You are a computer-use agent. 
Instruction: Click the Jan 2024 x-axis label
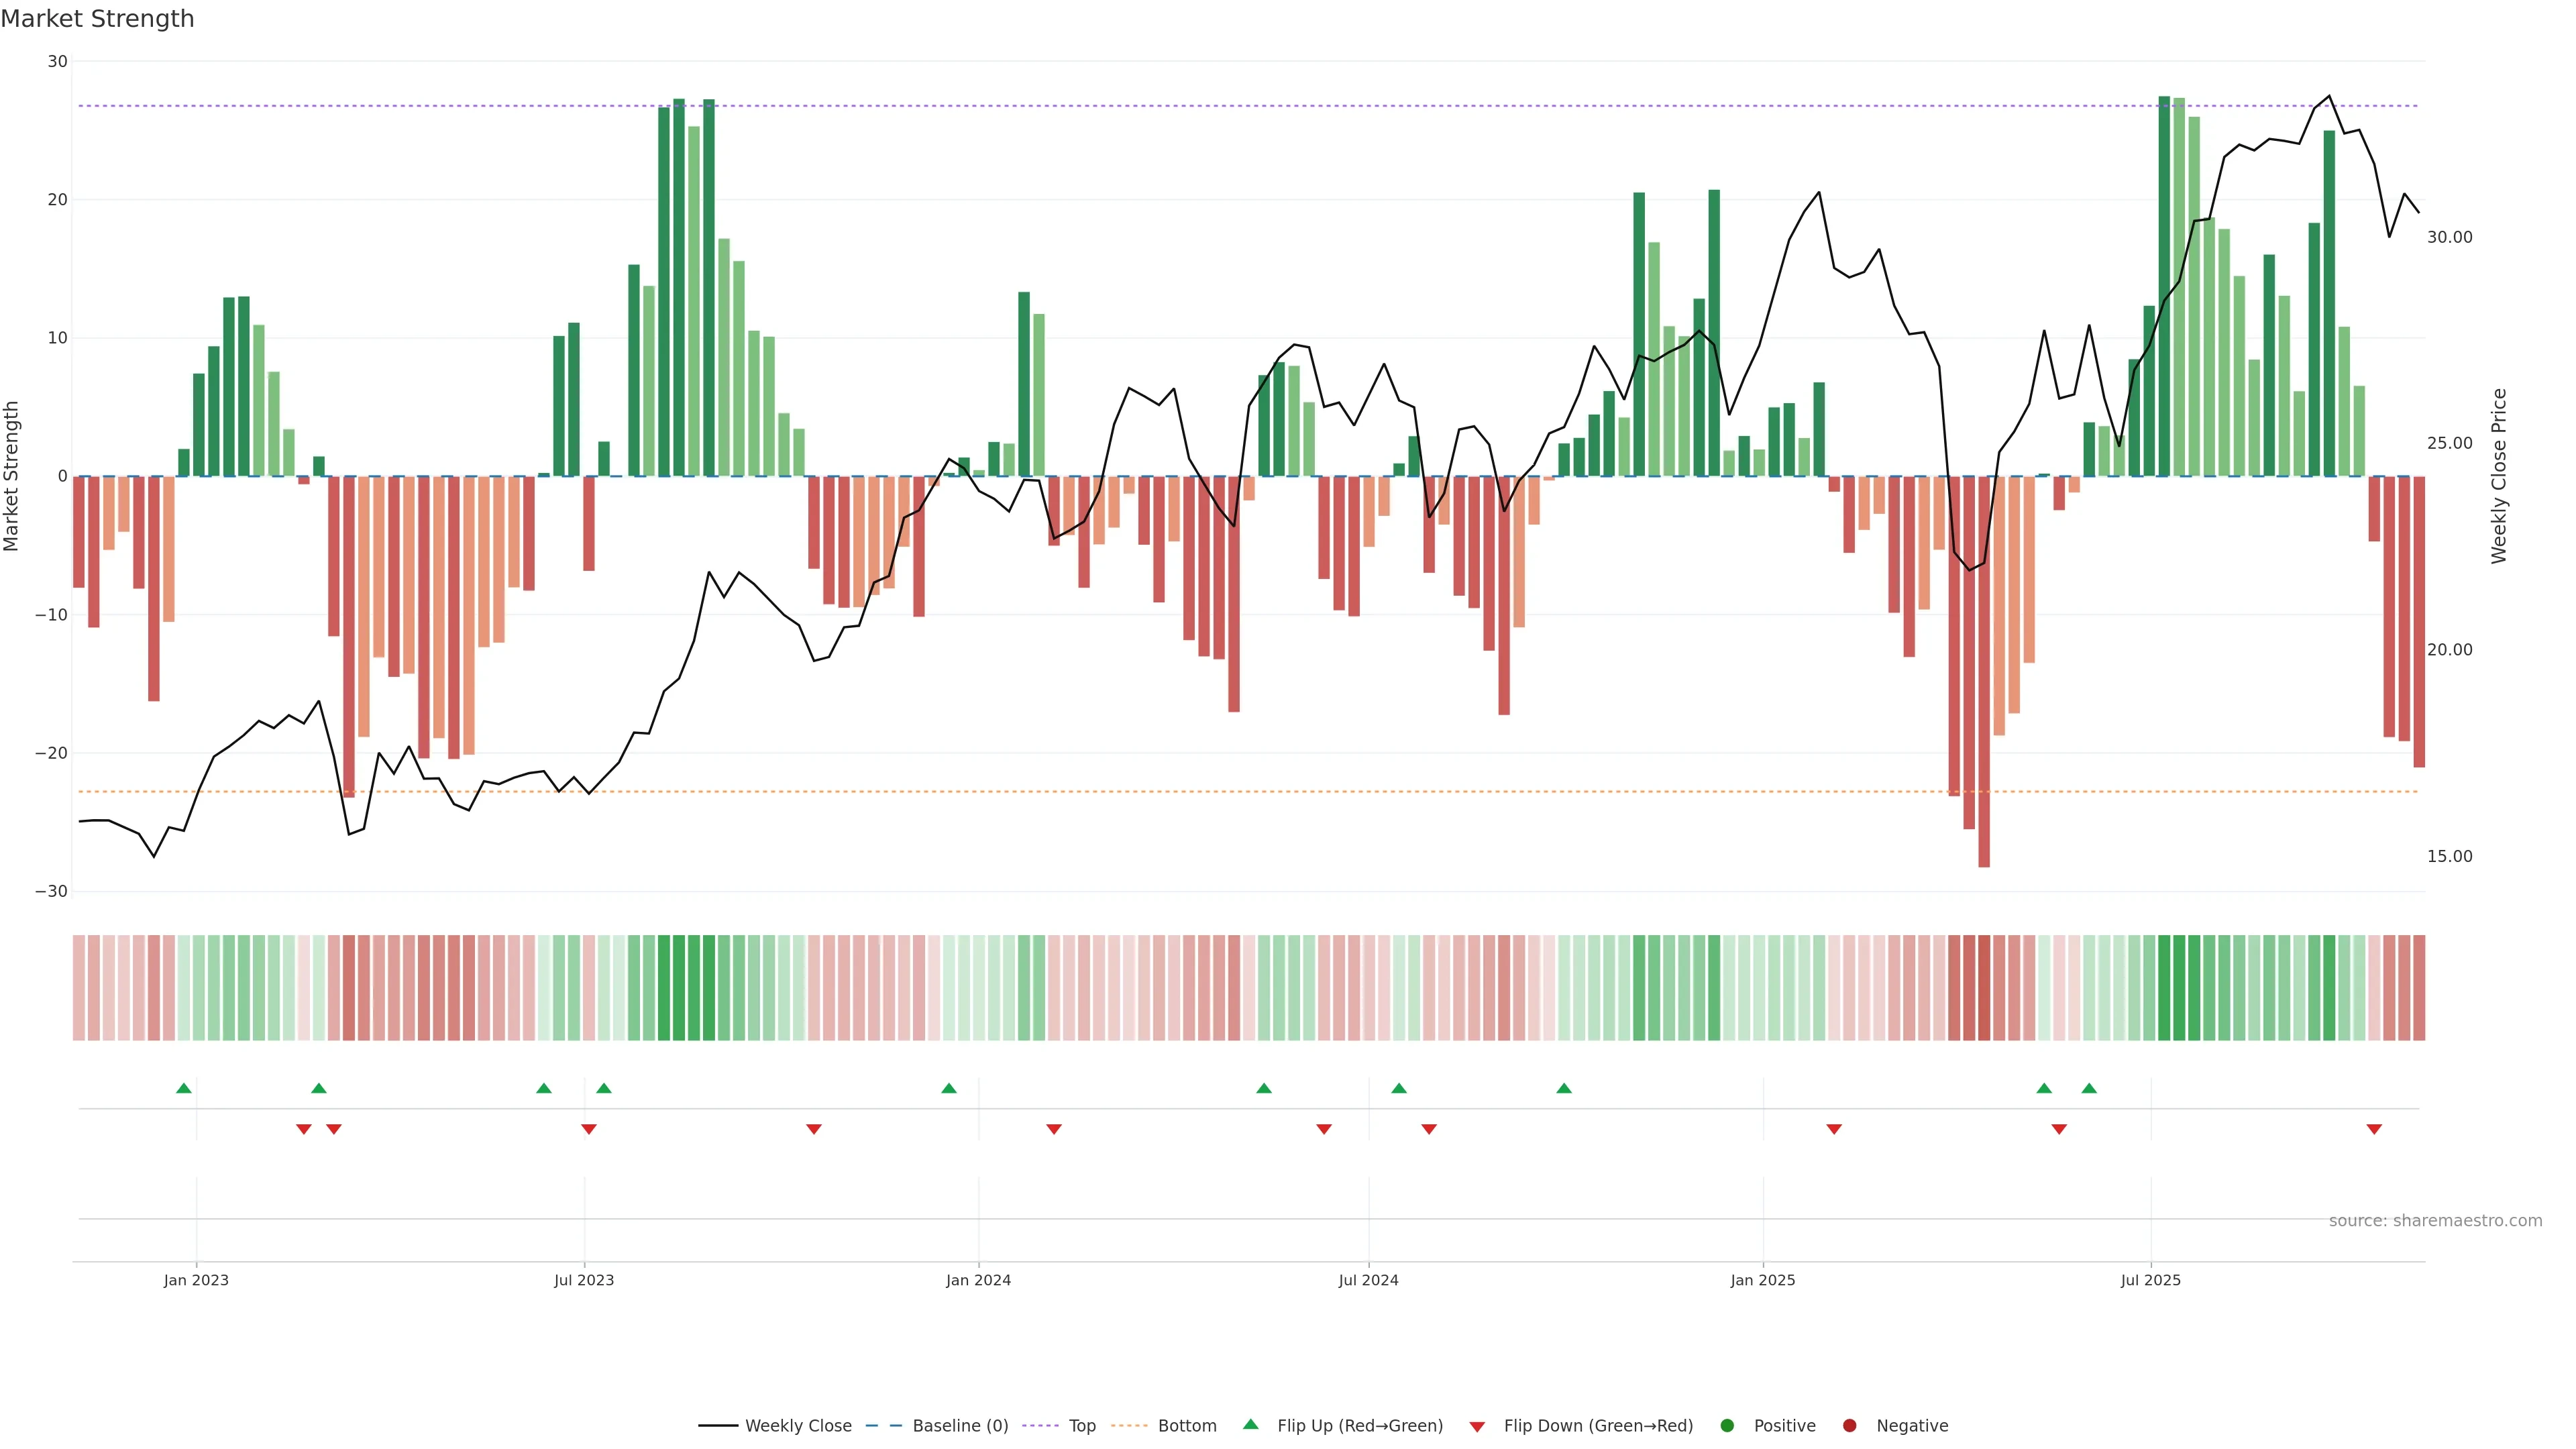click(978, 1280)
